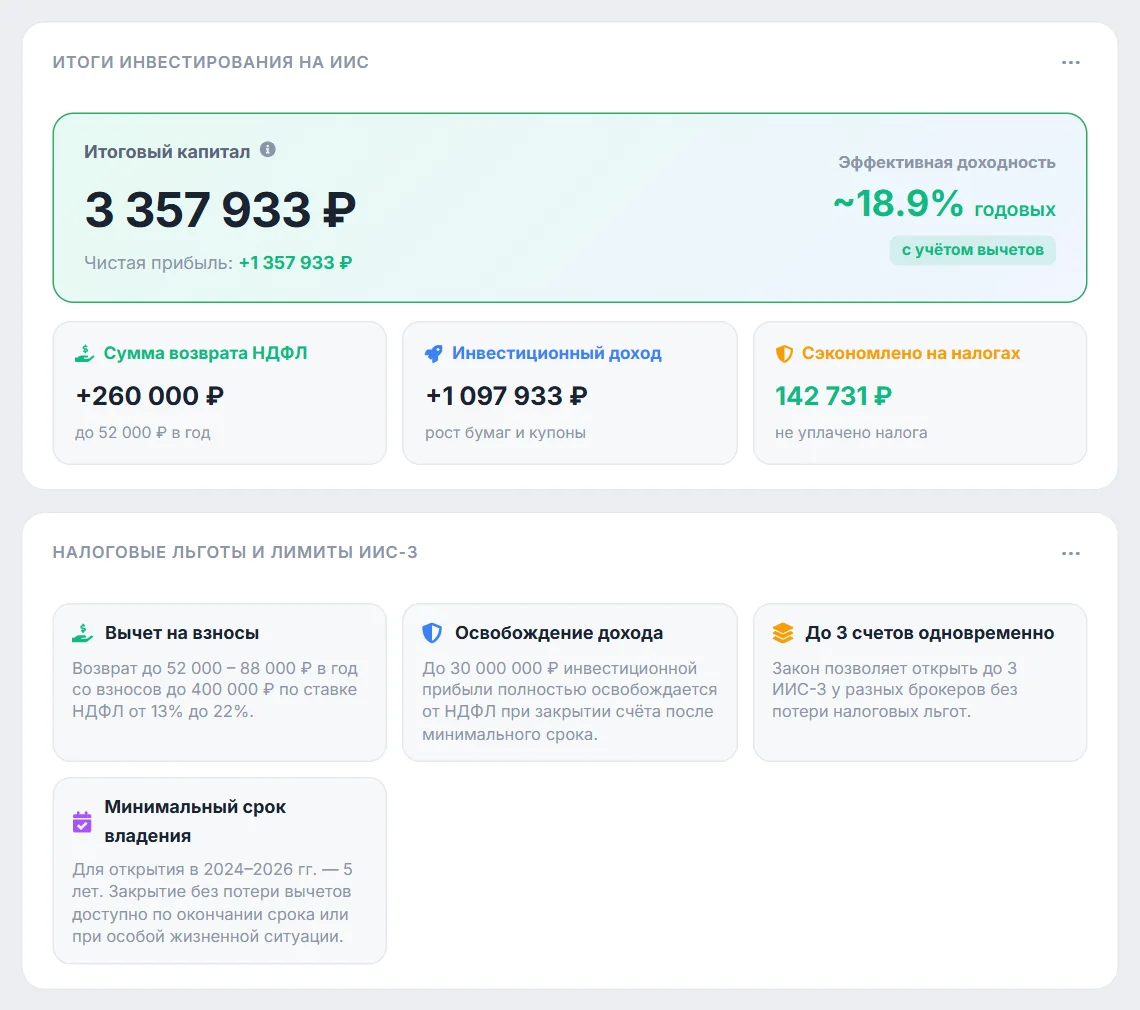Viewport: 1140px width, 1010px height.
Task: Click the info icon next to Итоговый капитал
Action: tap(268, 150)
